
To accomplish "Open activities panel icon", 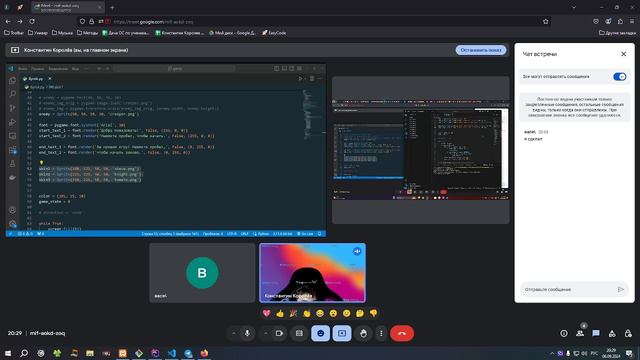I will 612,333.
